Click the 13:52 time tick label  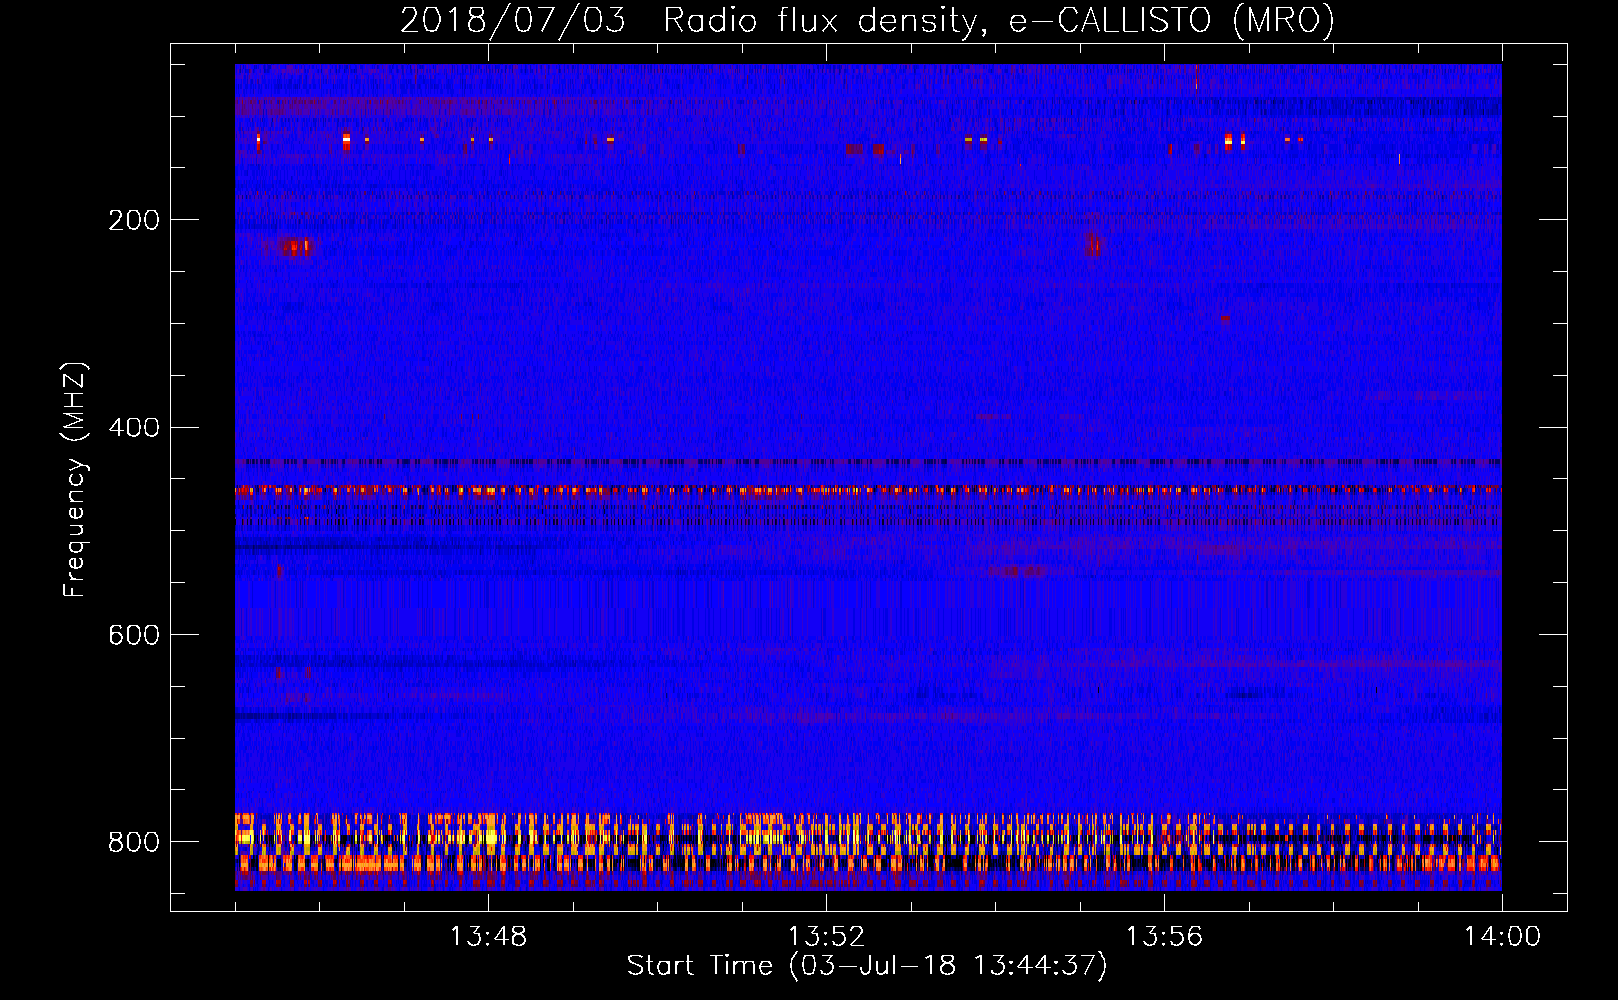click(x=826, y=937)
